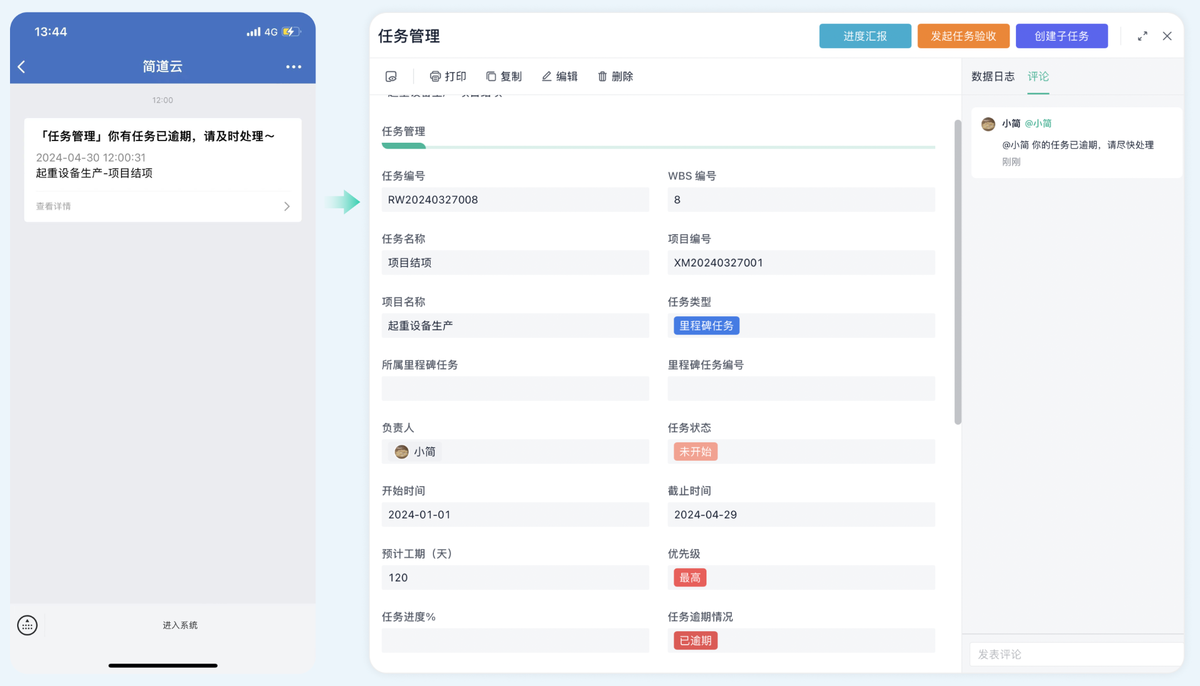Click the notification timestamp 2024-04-30 12:00:31
The height and width of the screenshot is (686, 1200).
[91, 158]
